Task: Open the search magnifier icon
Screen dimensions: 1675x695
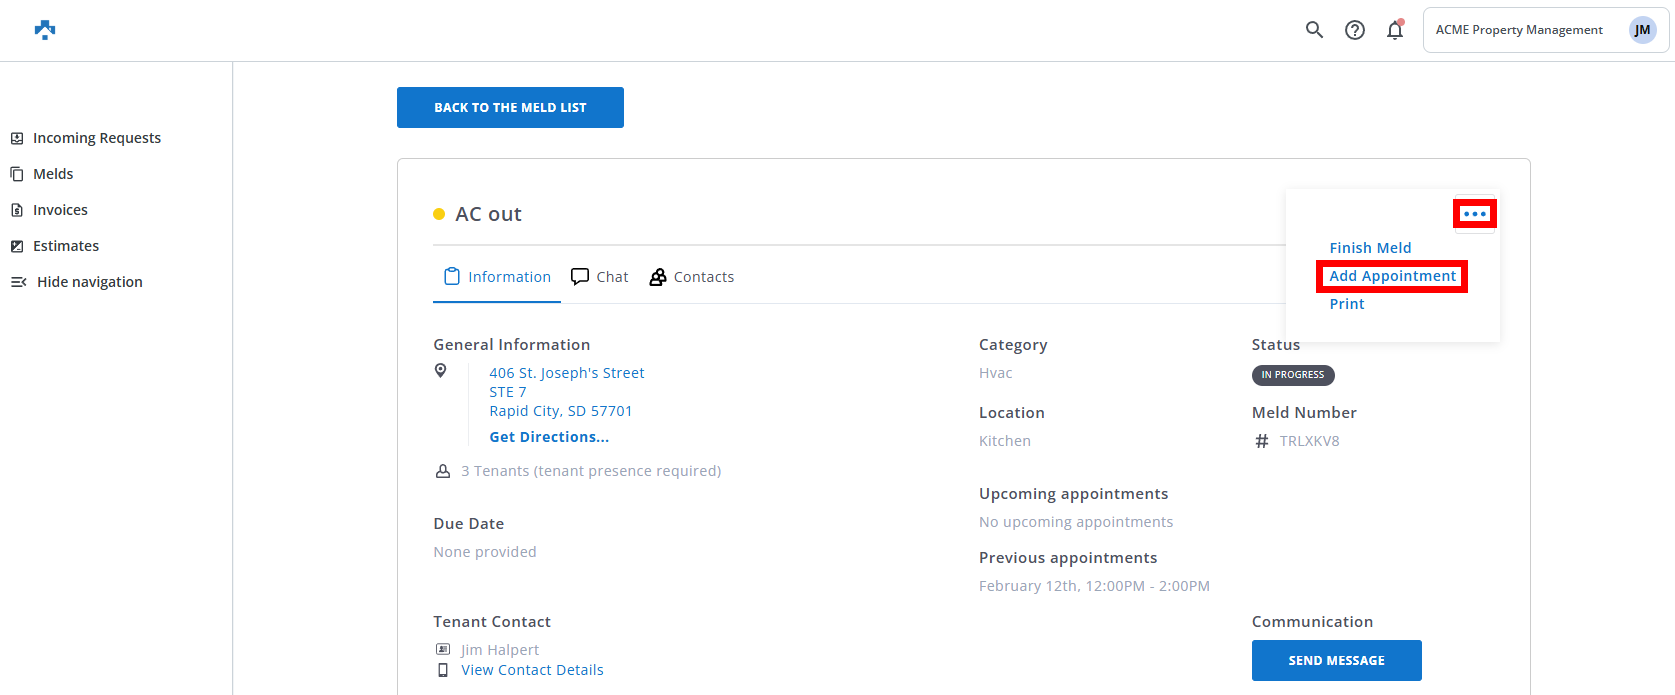Action: [1314, 30]
